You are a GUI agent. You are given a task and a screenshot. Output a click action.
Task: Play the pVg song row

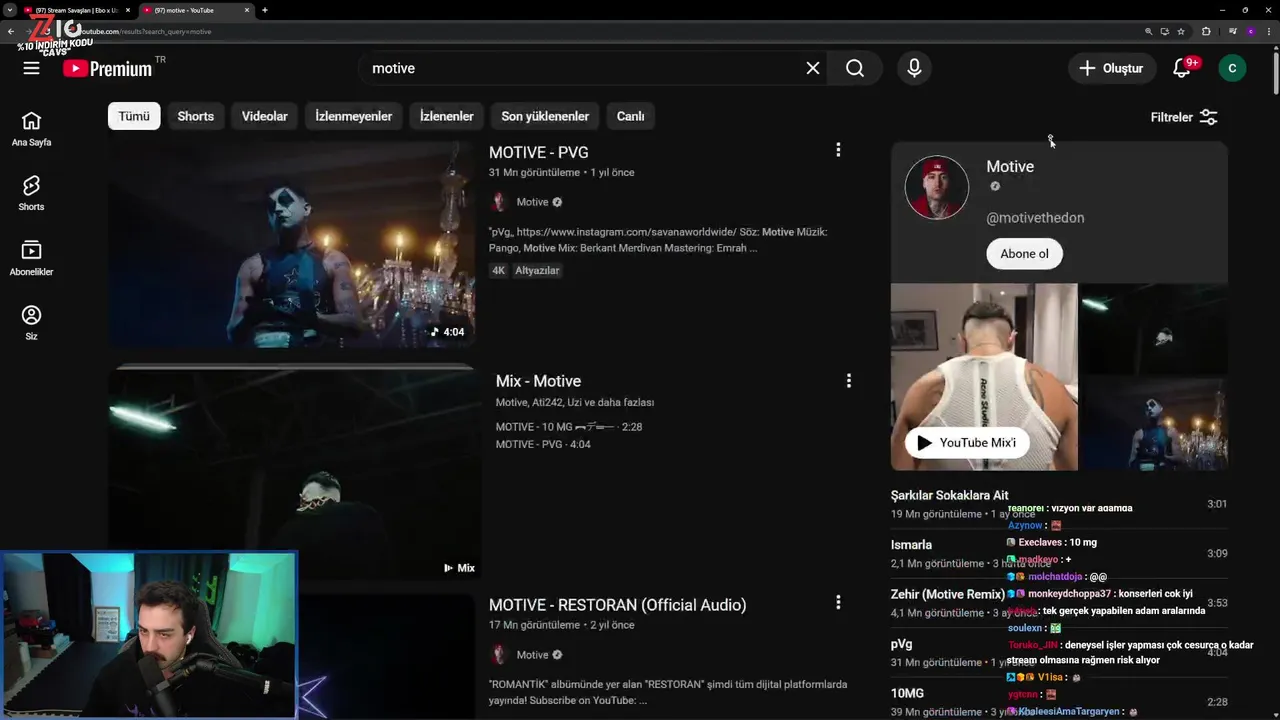(x=1059, y=652)
